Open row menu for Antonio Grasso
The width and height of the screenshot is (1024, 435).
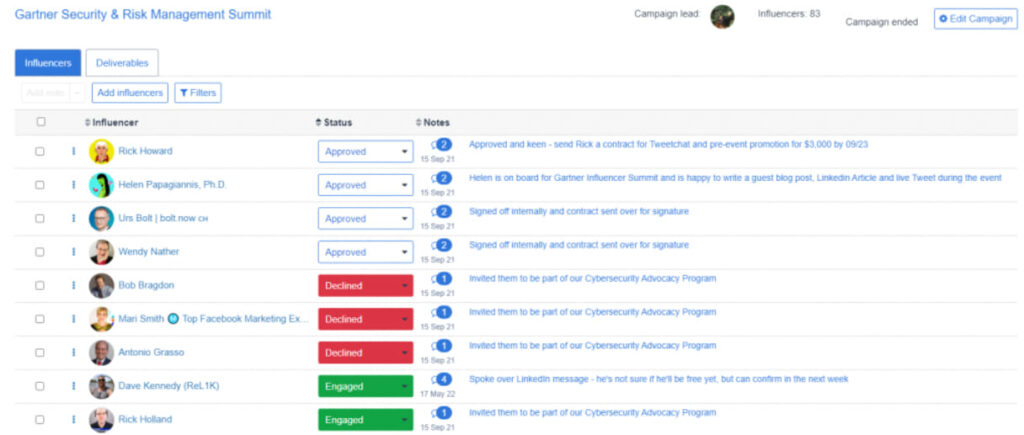73,352
